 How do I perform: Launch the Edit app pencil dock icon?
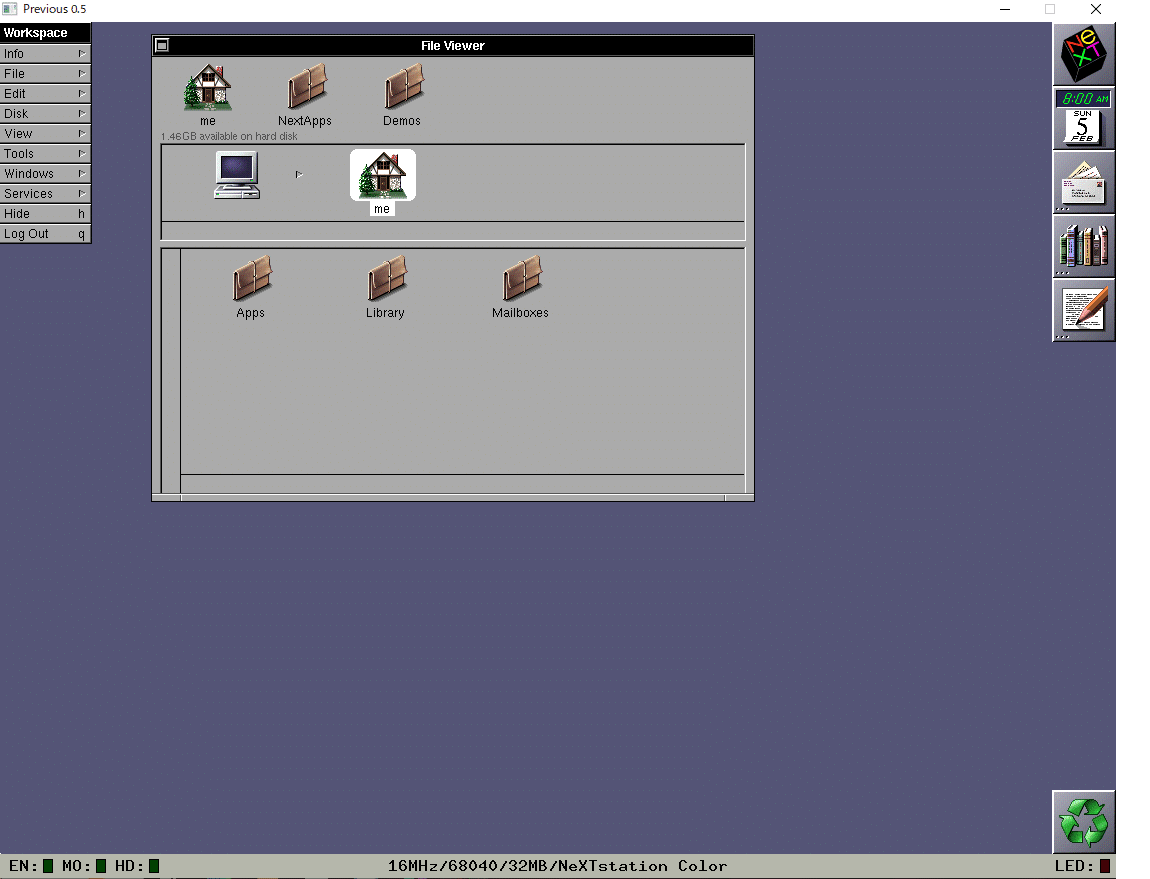tap(1084, 310)
